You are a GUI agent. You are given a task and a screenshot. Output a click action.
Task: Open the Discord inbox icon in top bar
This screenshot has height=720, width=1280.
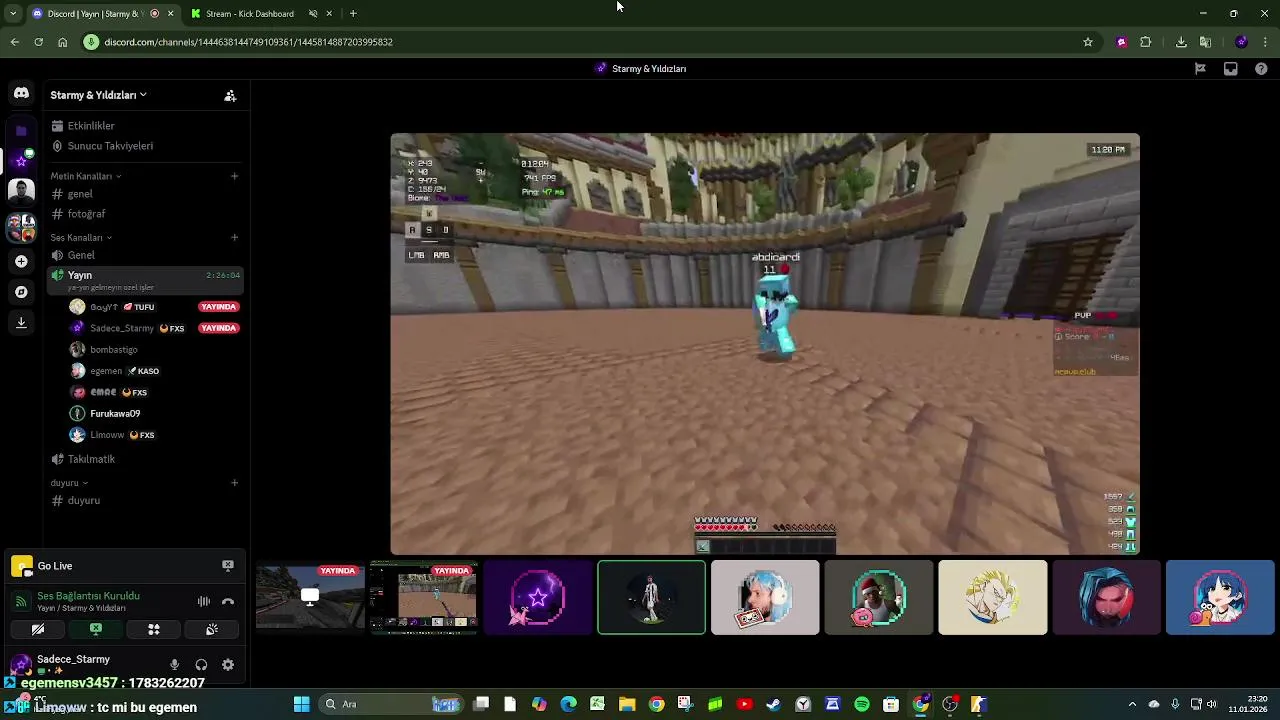click(x=1231, y=69)
